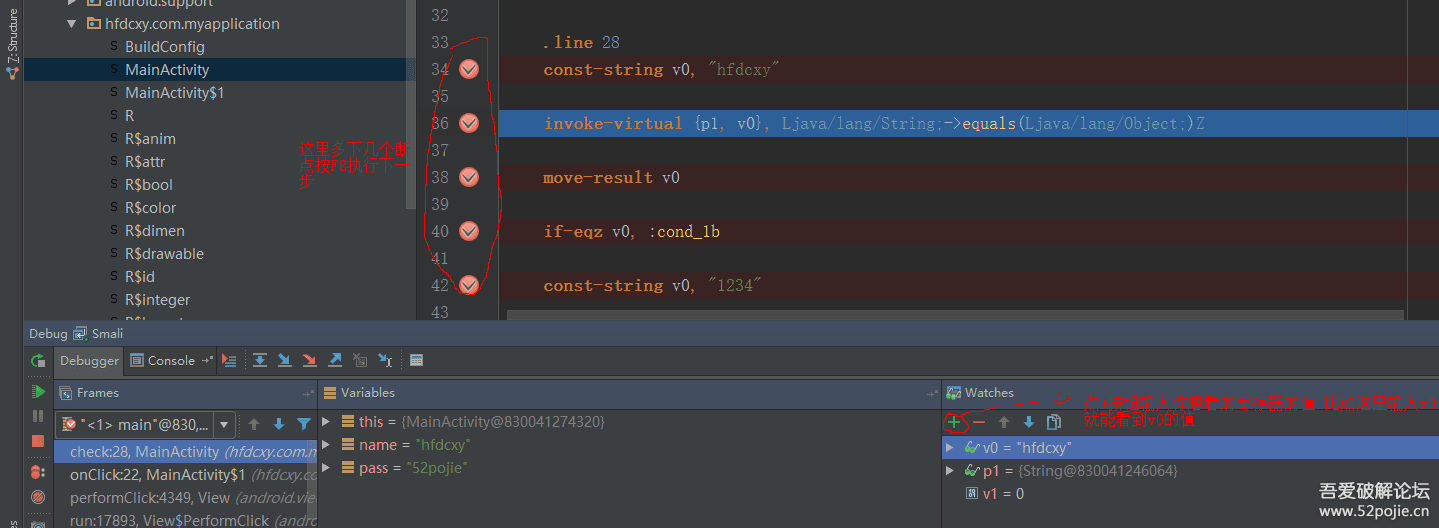Switch to the Debugger tab

(88, 361)
